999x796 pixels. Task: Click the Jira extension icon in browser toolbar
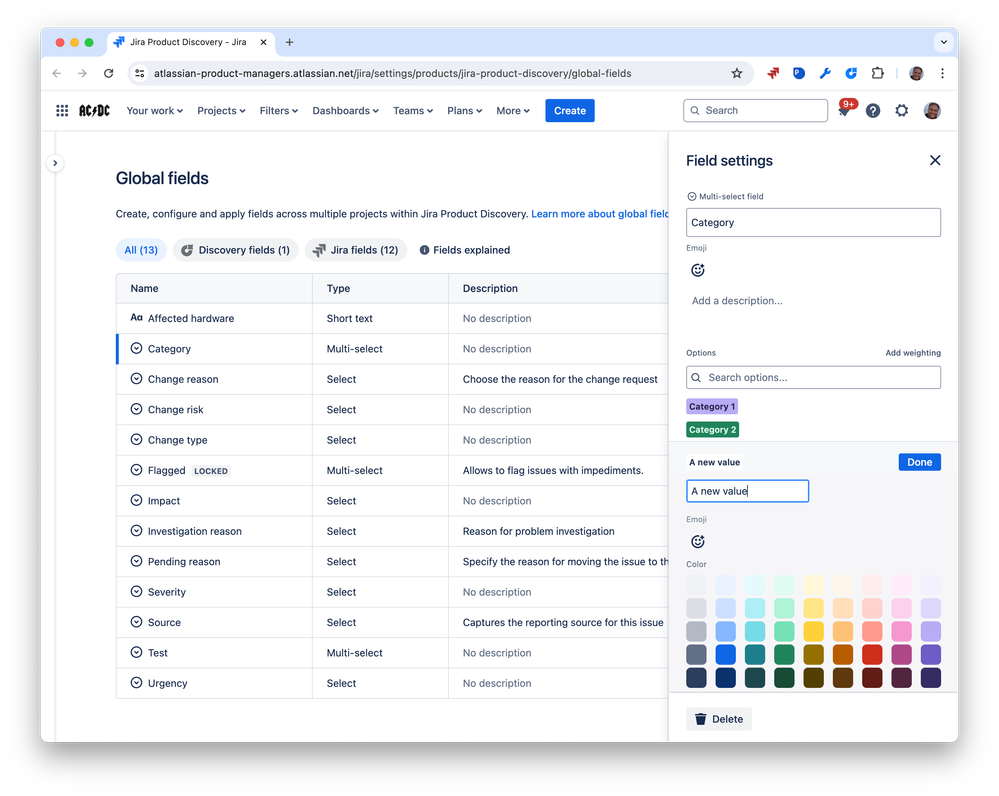pos(773,73)
